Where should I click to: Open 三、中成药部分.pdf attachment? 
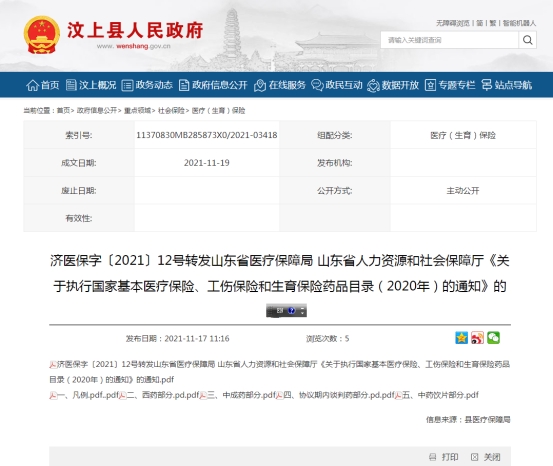point(237,395)
